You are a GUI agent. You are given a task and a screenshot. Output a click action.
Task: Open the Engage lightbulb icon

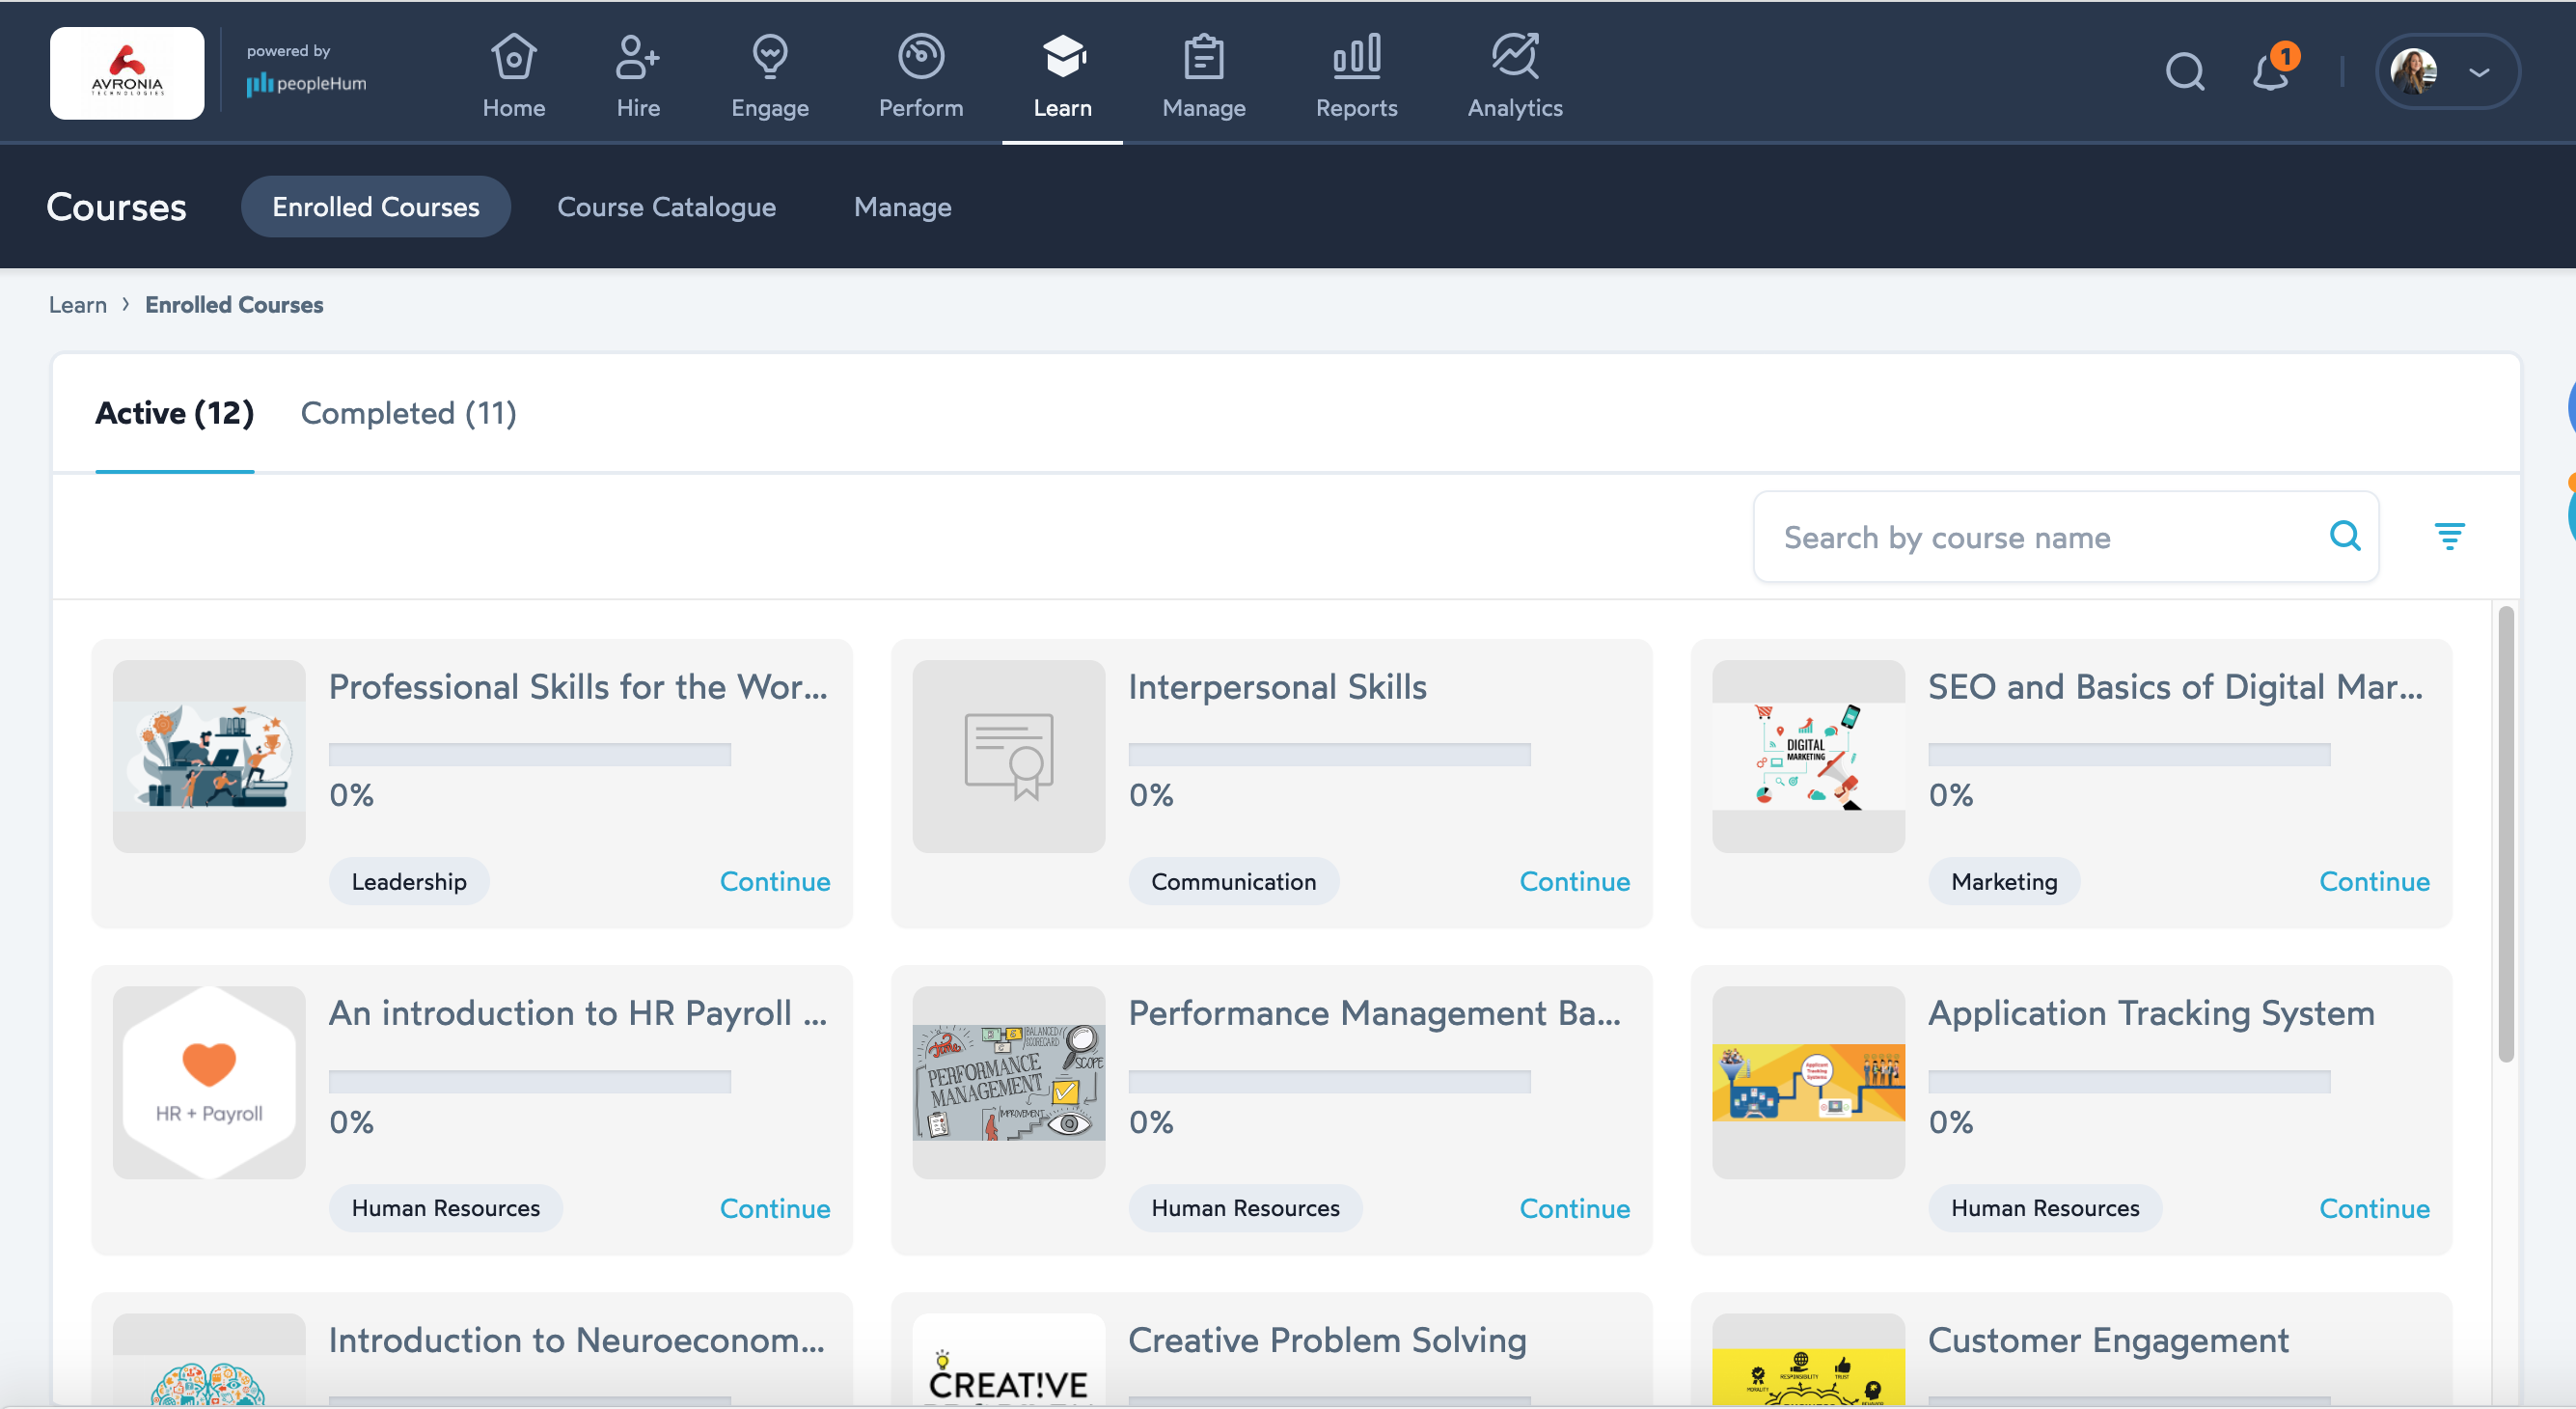[769, 57]
